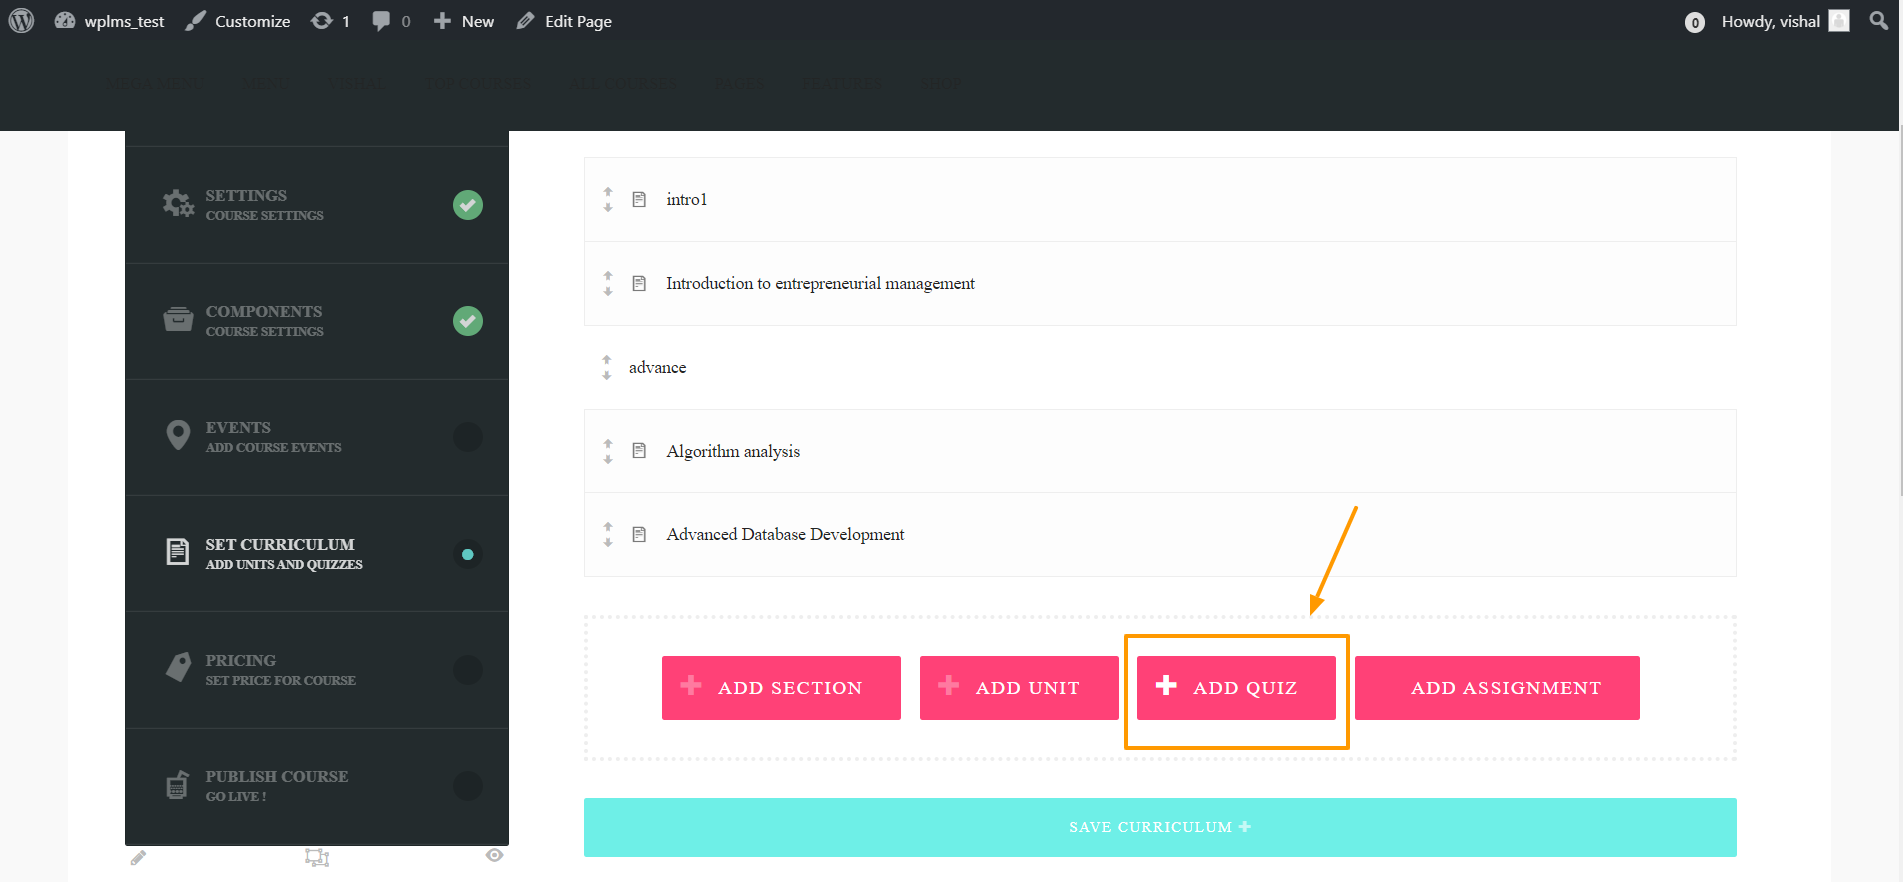Viewport: 1903px width, 882px height.
Task: Click the status circle for Events
Action: (x=468, y=437)
